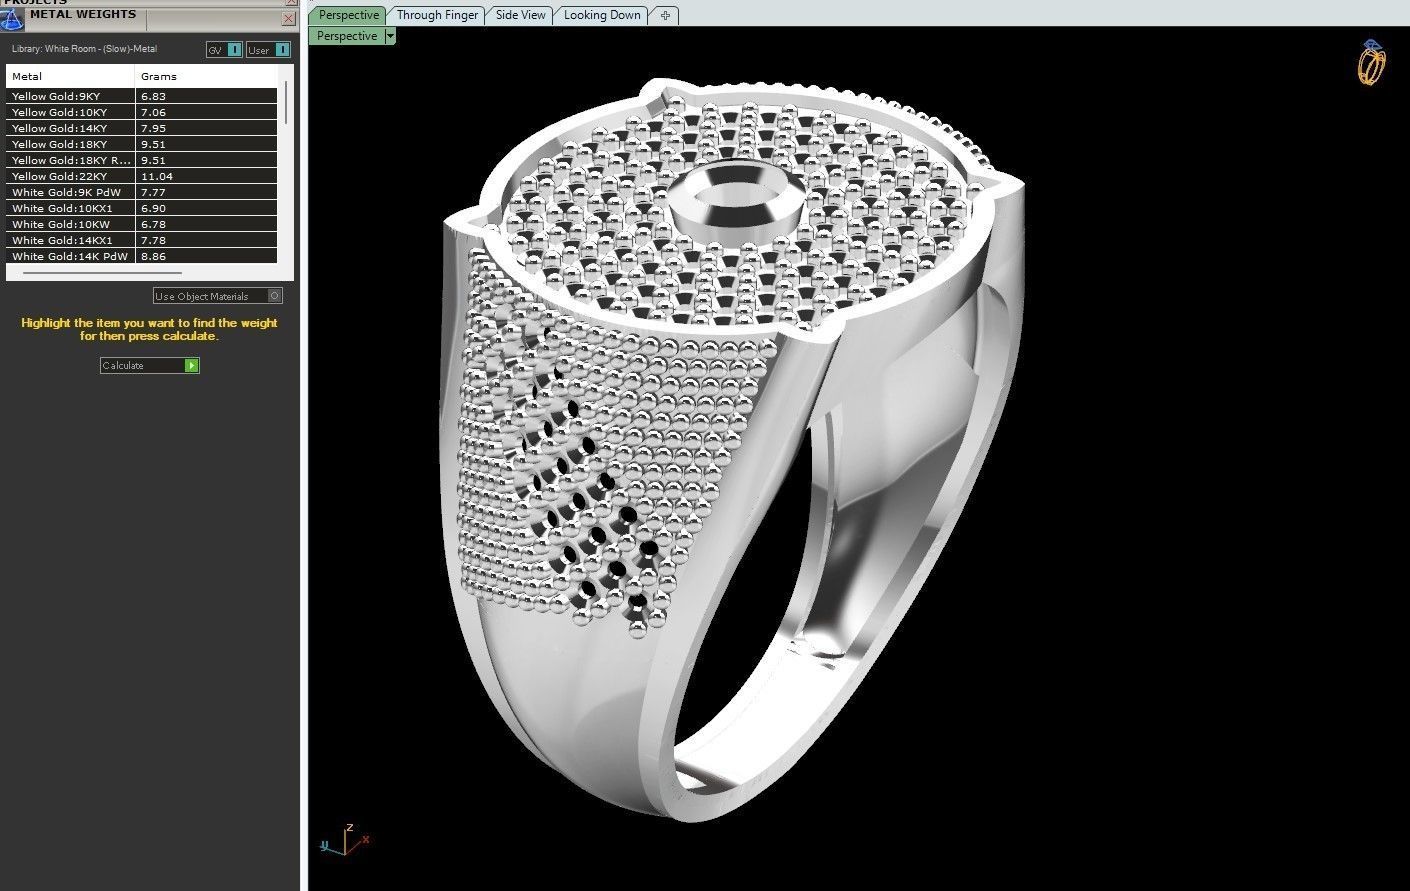This screenshot has height=891, width=1410.
Task: Click the XYZ axis gizmo in viewport
Action: click(345, 840)
